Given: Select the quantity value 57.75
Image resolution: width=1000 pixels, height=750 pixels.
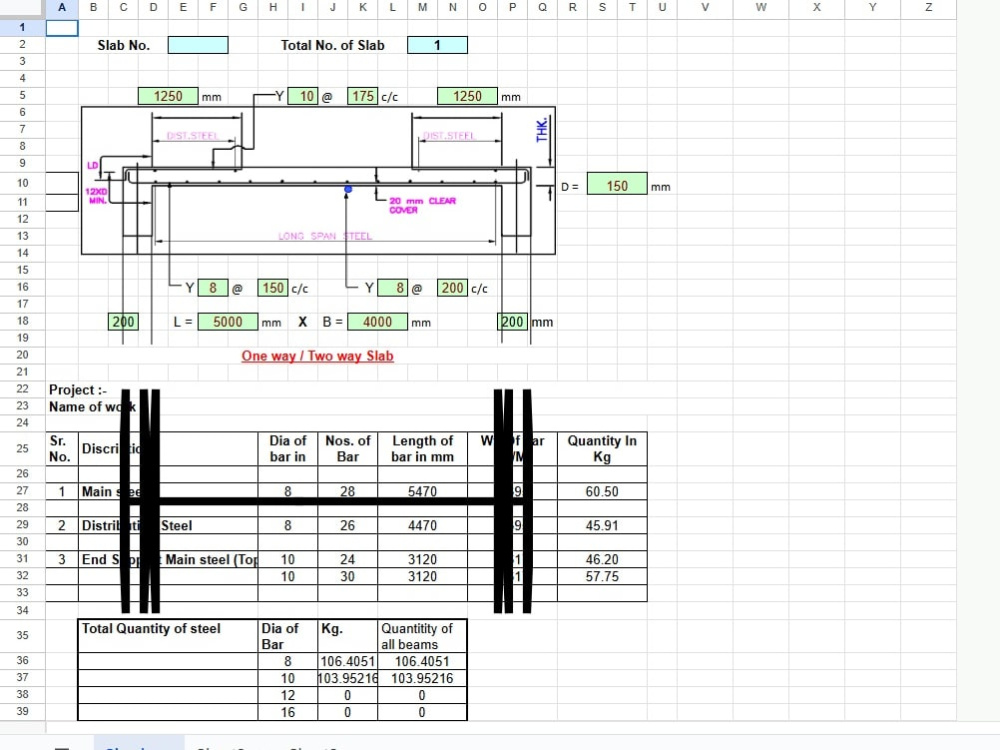Looking at the screenshot, I should tap(602, 577).
